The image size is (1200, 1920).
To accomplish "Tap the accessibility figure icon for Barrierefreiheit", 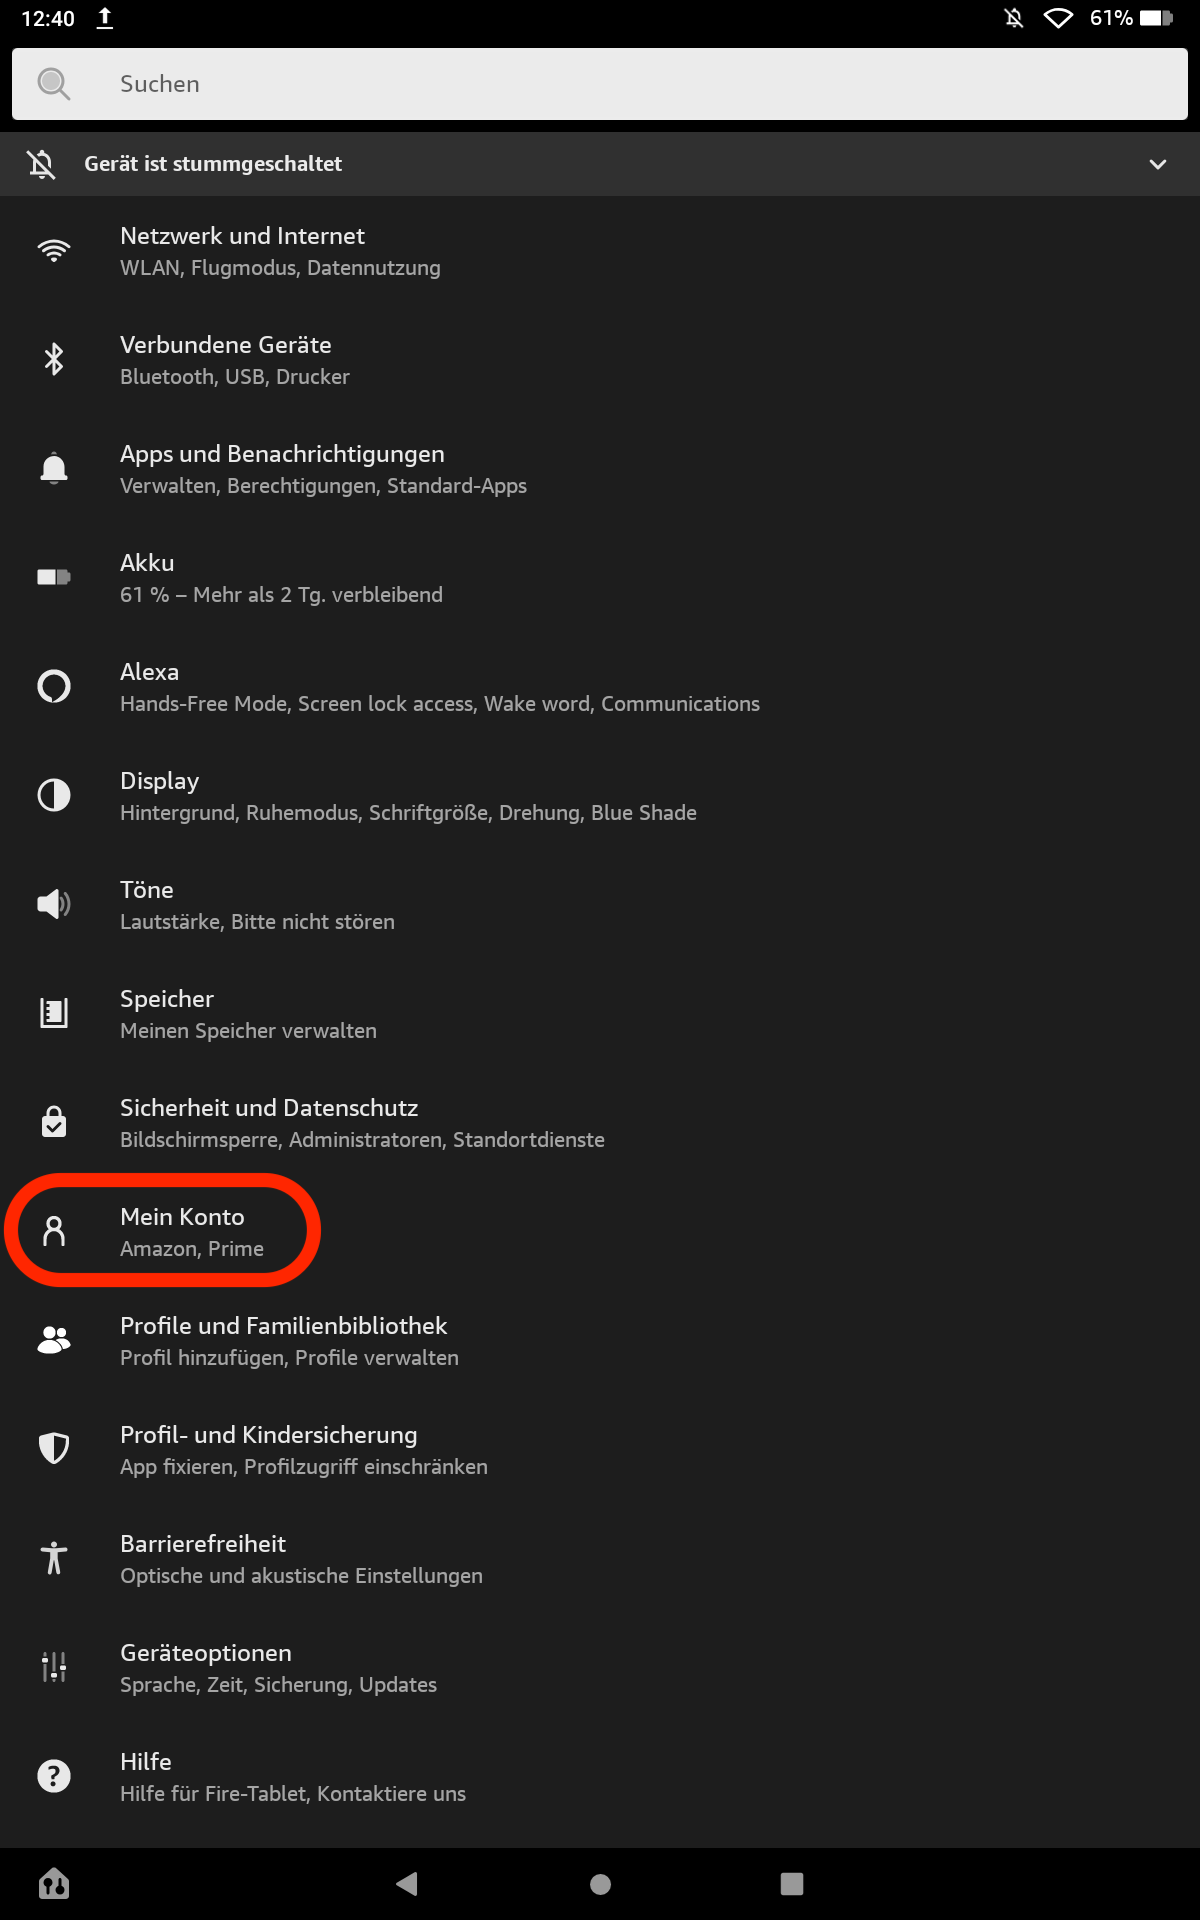I will (x=54, y=1558).
